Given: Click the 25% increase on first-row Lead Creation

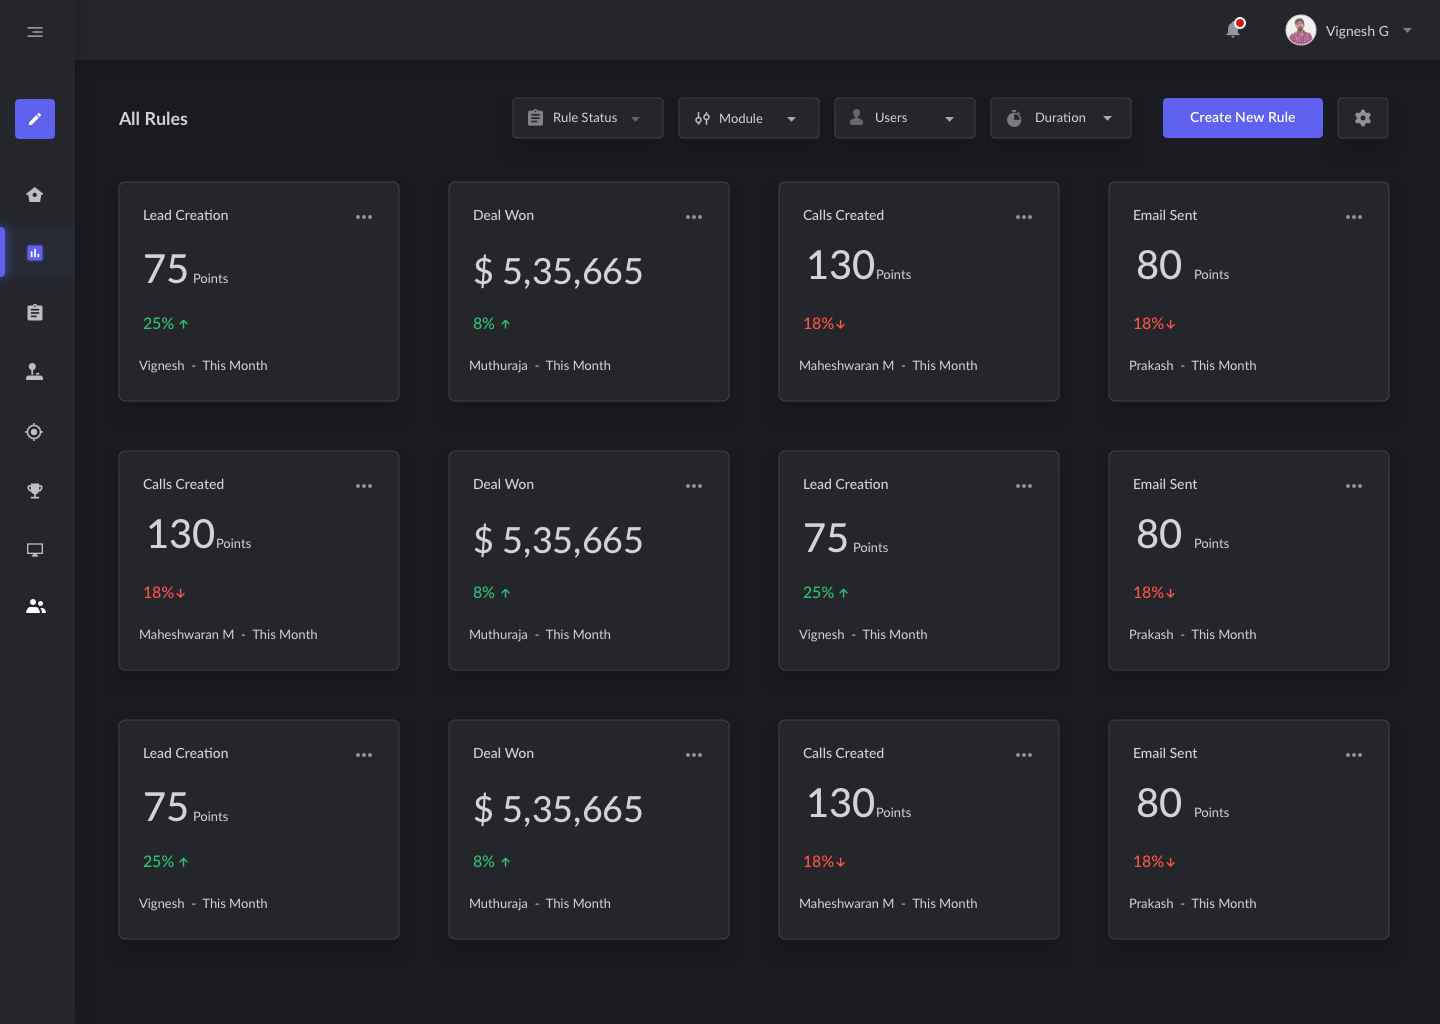Looking at the screenshot, I should [166, 324].
